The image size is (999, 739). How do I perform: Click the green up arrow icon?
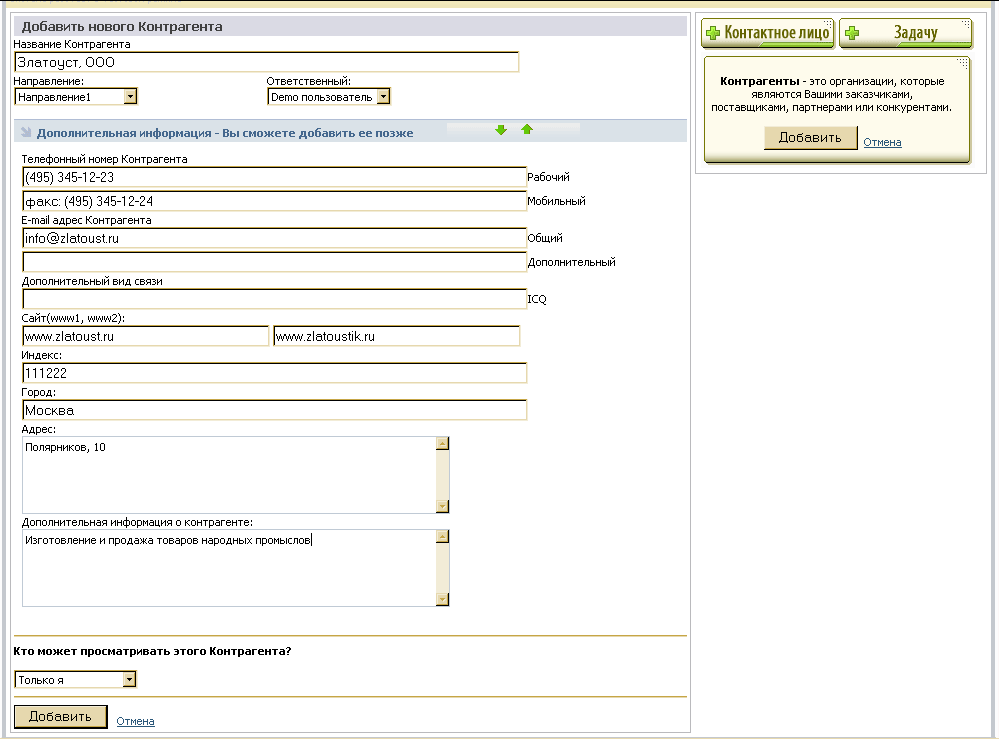click(x=527, y=129)
